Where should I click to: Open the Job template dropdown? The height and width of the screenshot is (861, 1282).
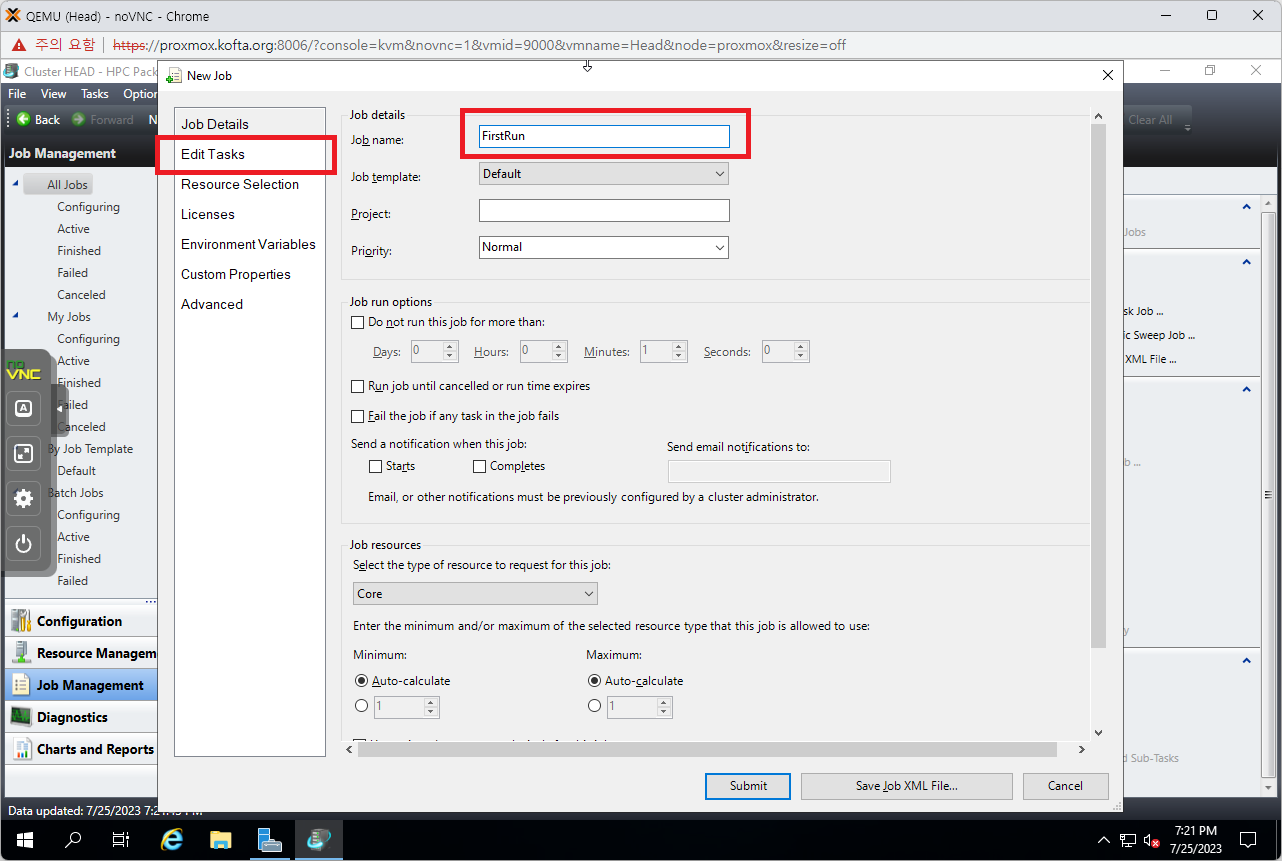point(604,174)
